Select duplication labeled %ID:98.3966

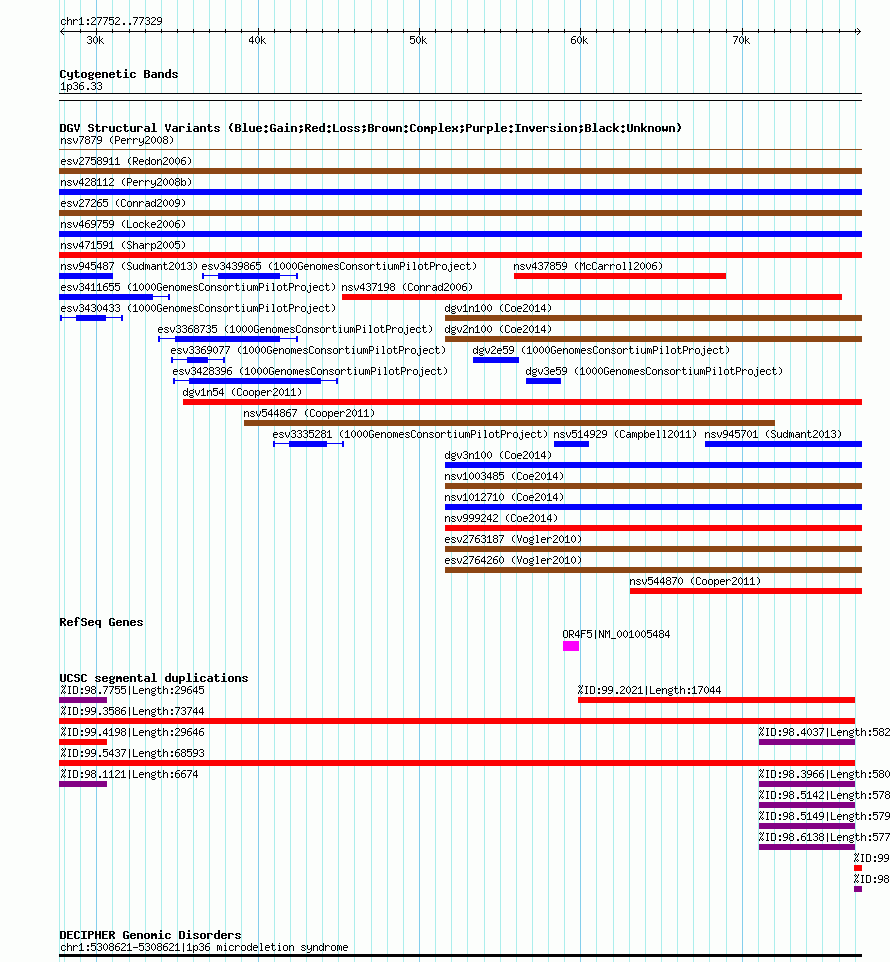pyautogui.click(x=824, y=774)
